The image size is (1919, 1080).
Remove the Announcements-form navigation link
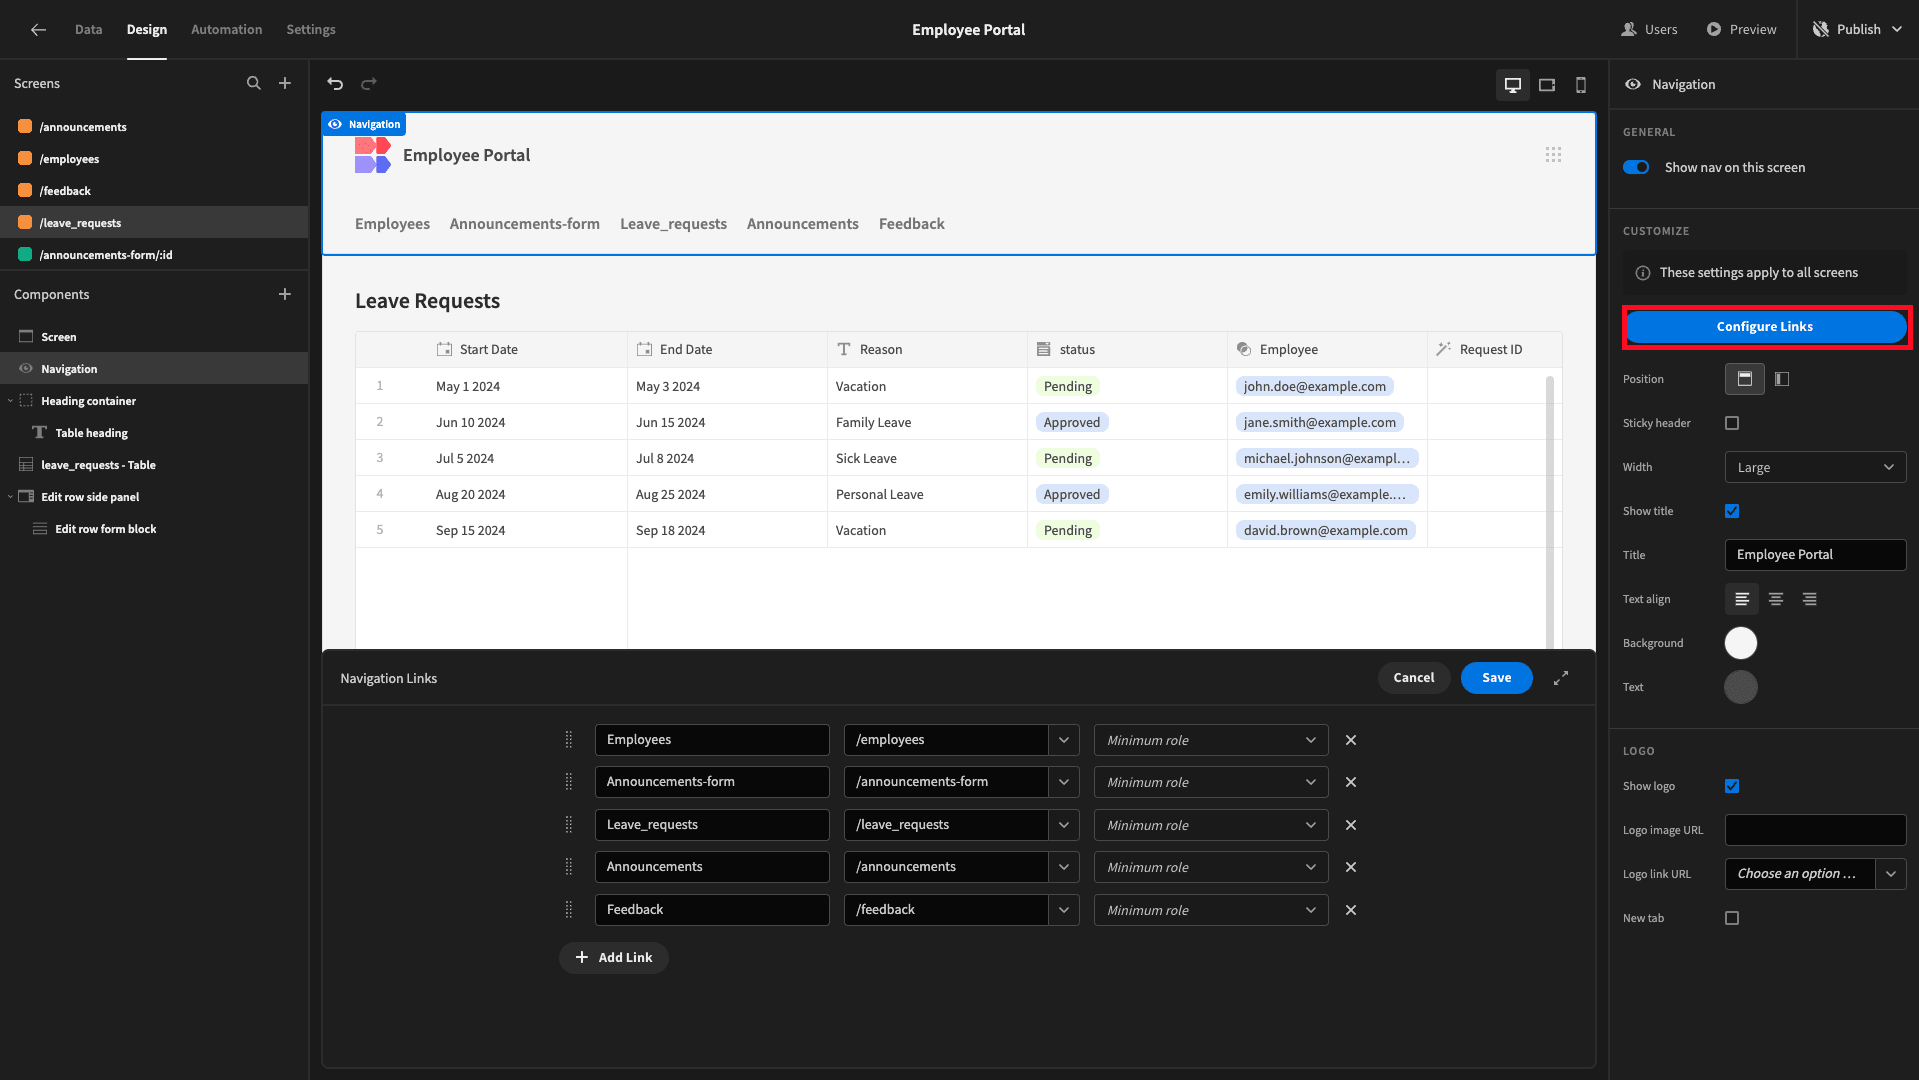click(x=1351, y=782)
